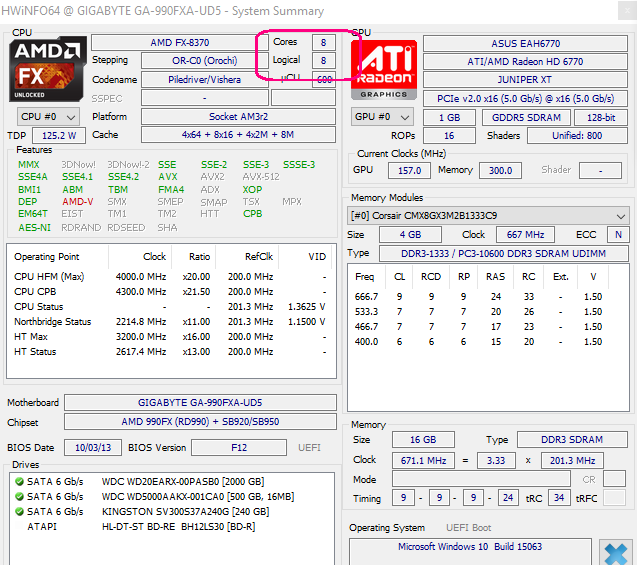Viewport: 637px width, 565px height.
Task: Click the PCIe v2.0 x16 link field
Action: click(x=525, y=99)
